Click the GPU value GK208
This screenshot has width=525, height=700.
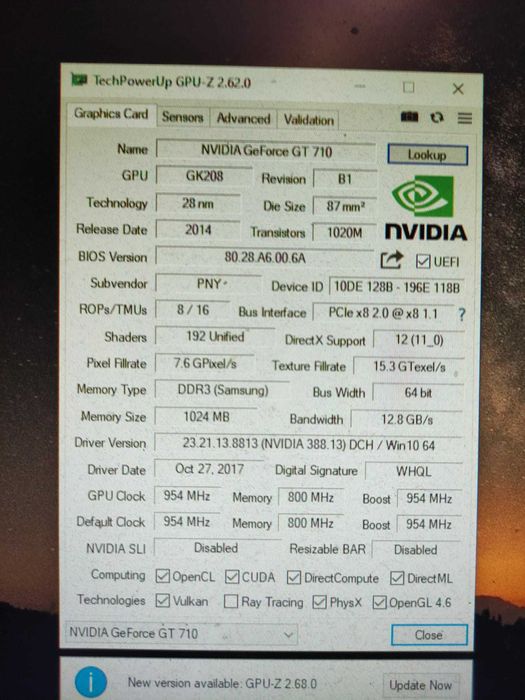click(x=204, y=176)
